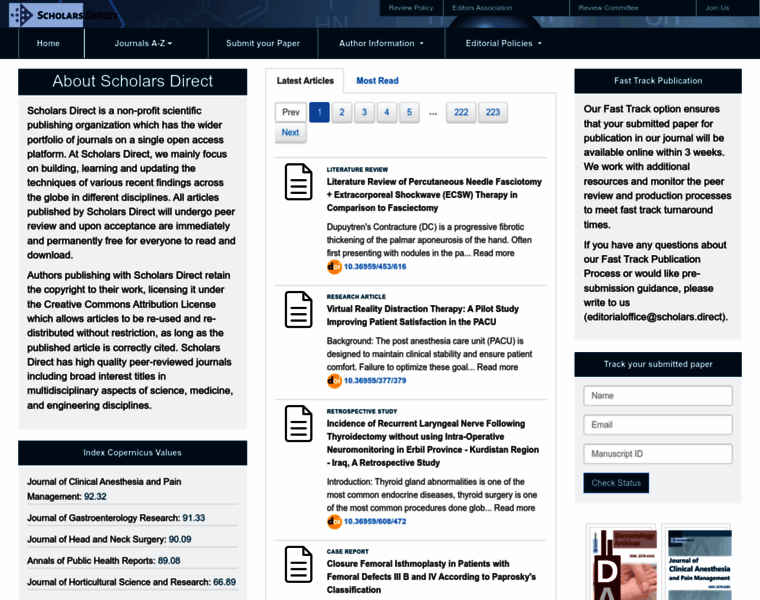This screenshot has width=760, height=600.
Task: Go to page 5 of articles
Action: [x=409, y=112]
